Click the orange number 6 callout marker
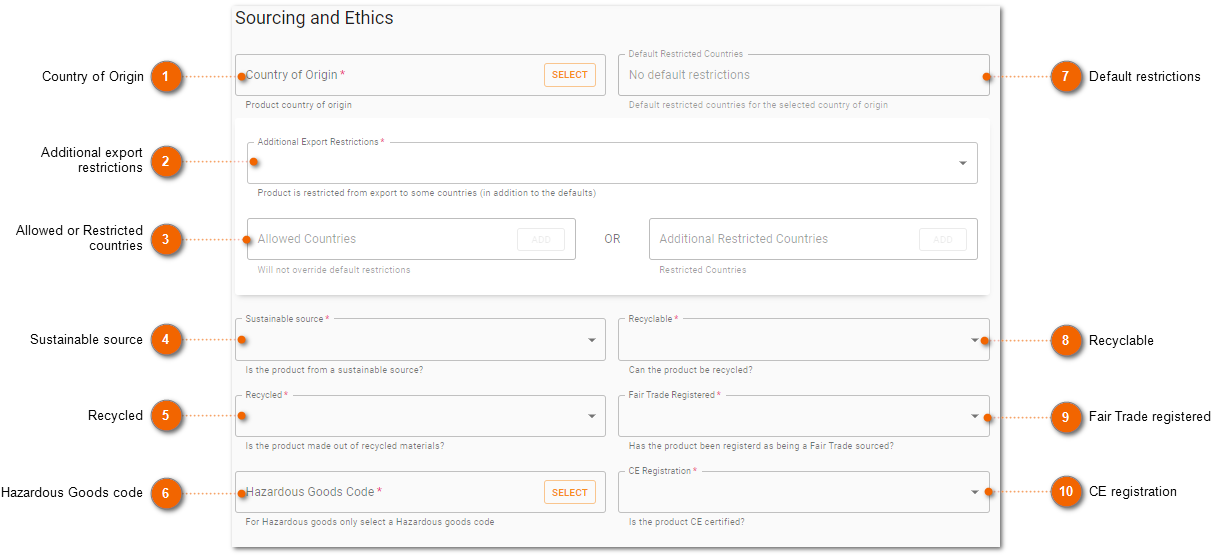 pyautogui.click(x=166, y=492)
